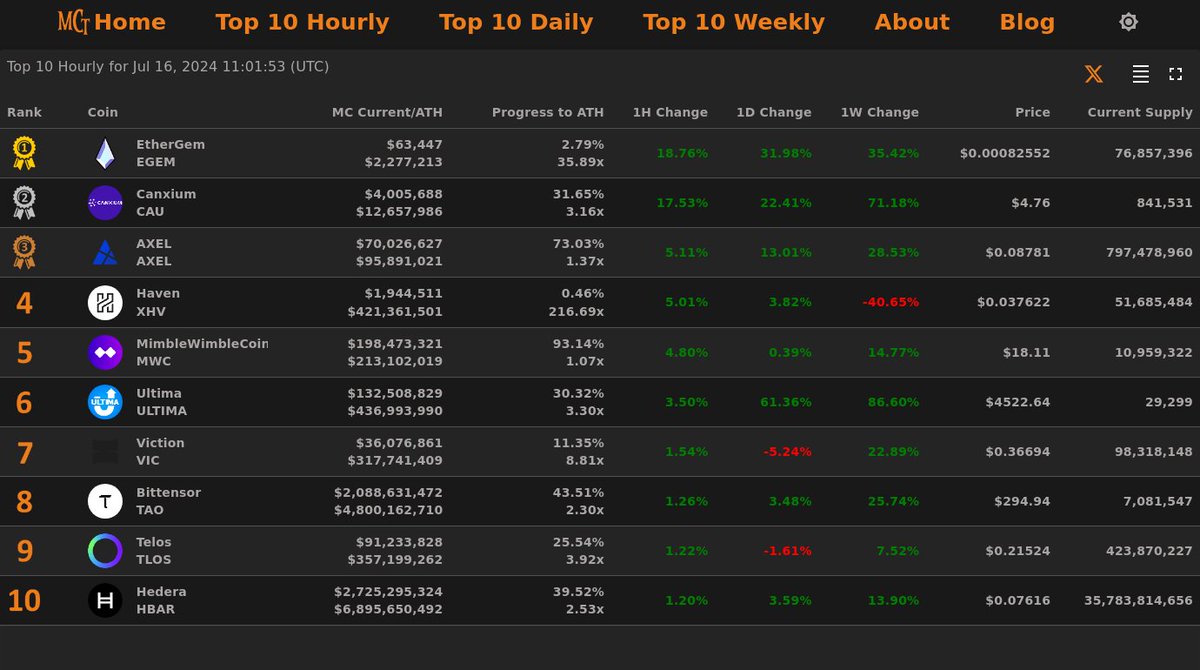Viewport: 1200px width, 670px height.
Task: Open the Telos TLOS coin link
Action: pyautogui.click(x=154, y=551)
